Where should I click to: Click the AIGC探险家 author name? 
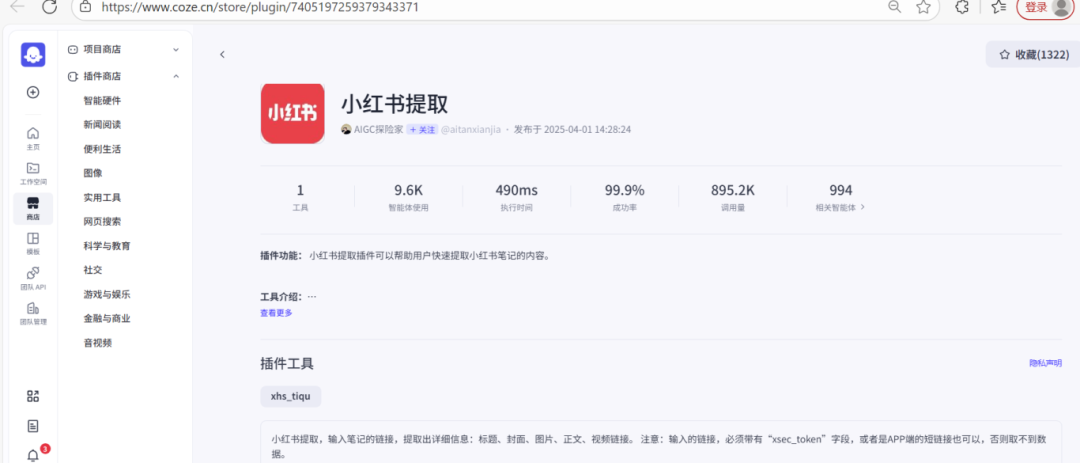(378, 130)
